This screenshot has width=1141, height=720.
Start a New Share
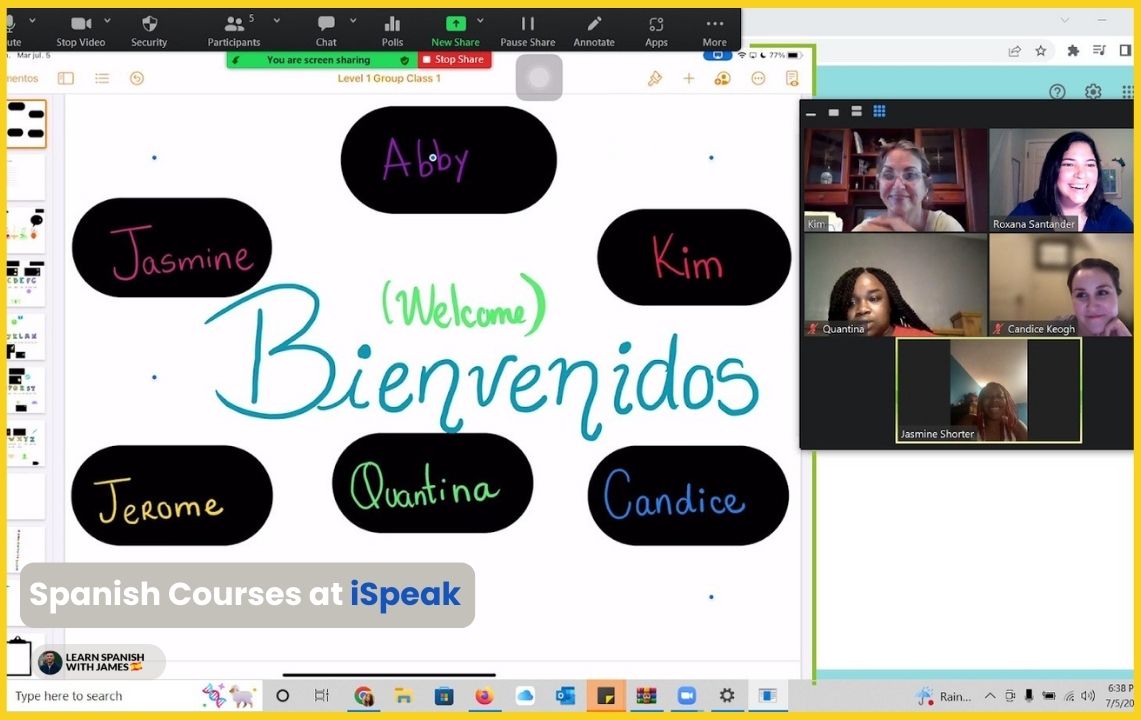455,29
